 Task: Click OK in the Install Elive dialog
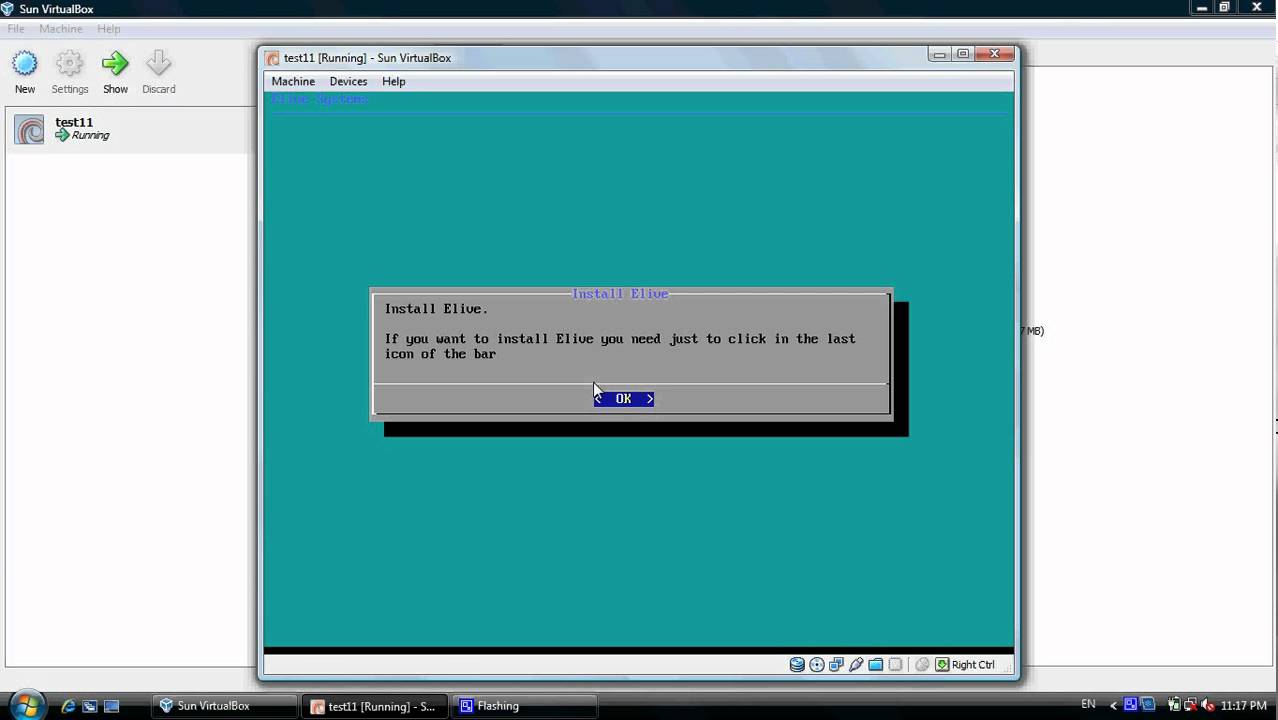tap(624, 398)
